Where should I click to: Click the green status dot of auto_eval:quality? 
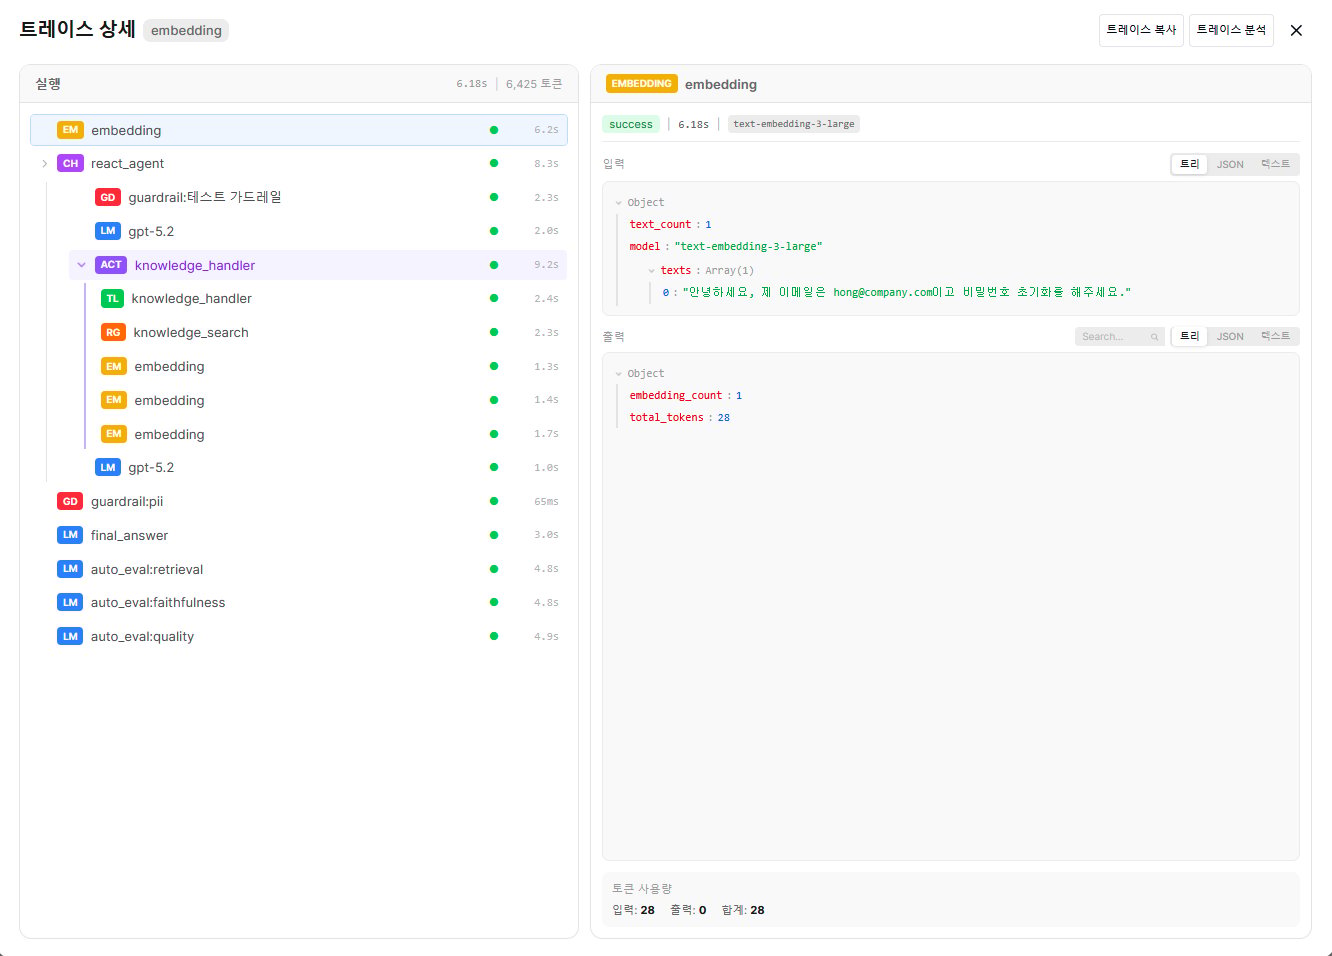point(494,637)
